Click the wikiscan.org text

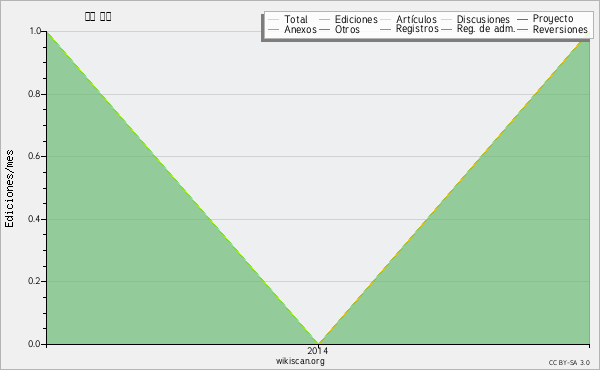300,361
